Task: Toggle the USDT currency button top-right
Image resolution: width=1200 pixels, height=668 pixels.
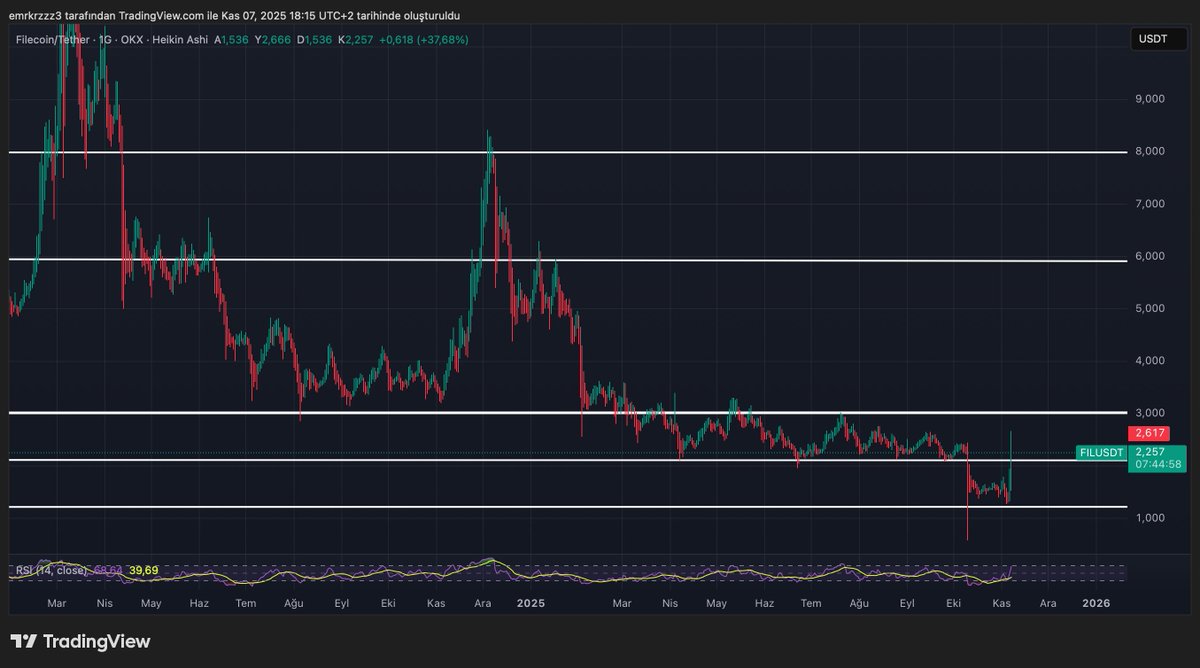Action: (x=1156, y=38)
